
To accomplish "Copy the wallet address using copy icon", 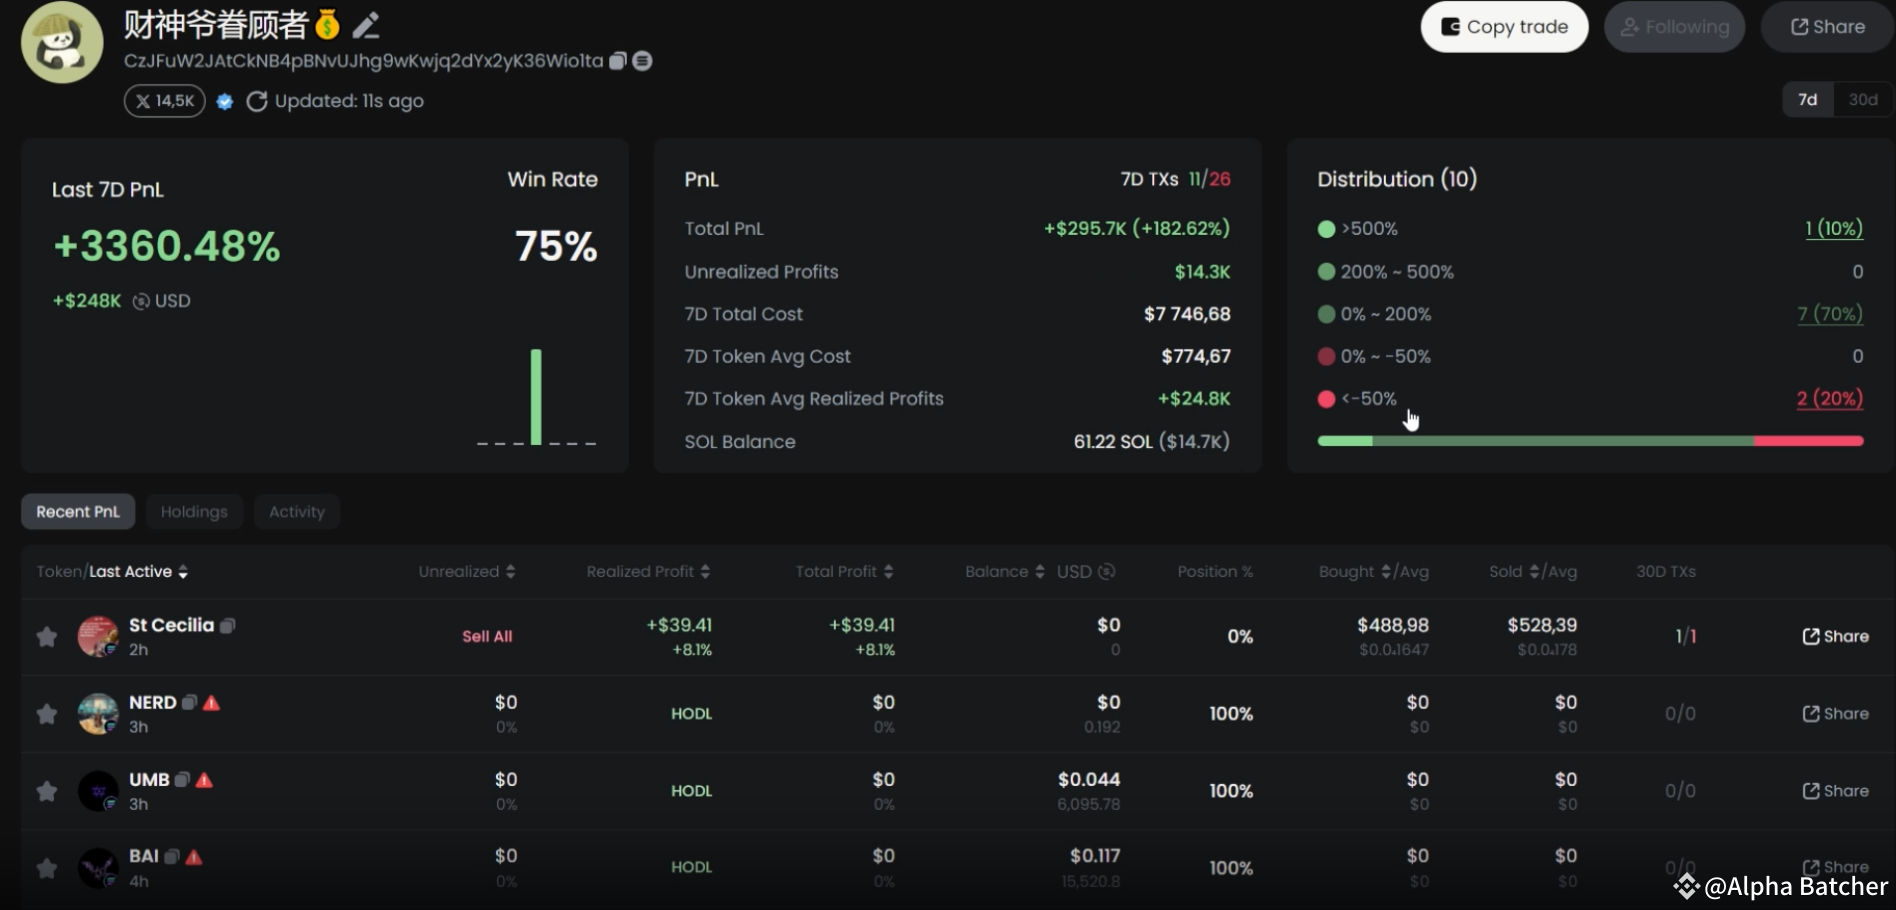I will 618,61.
